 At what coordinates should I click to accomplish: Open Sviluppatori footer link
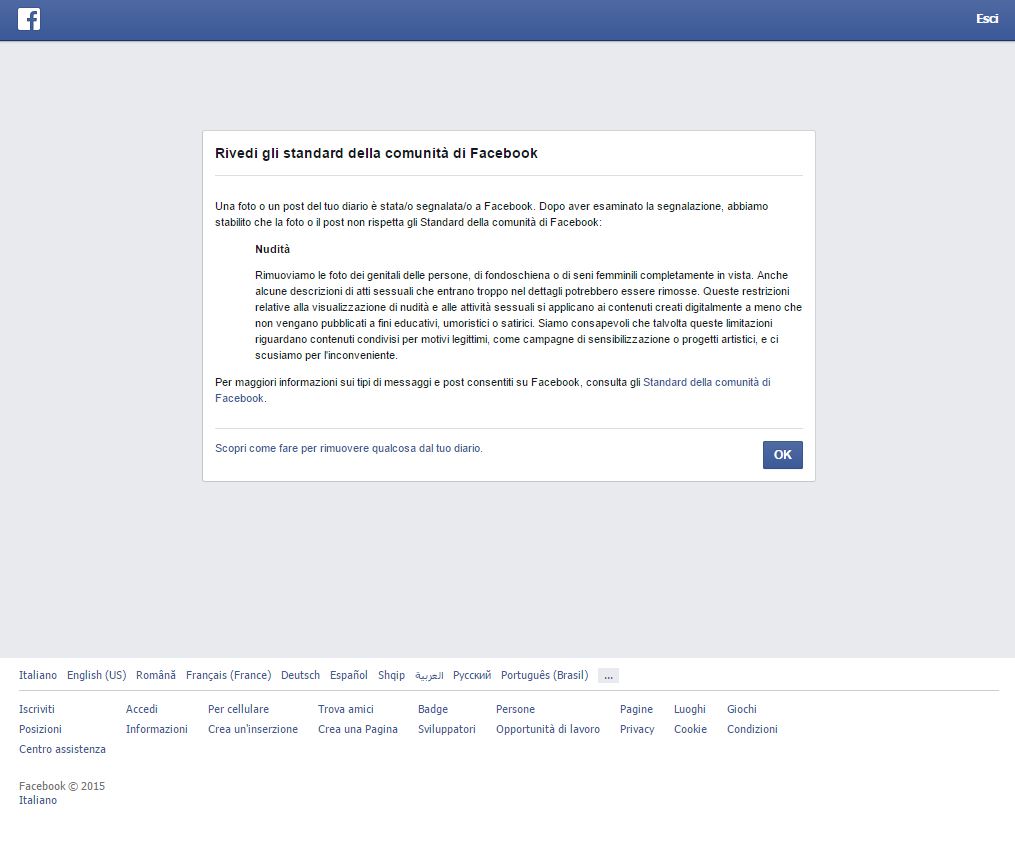[447, 729]
